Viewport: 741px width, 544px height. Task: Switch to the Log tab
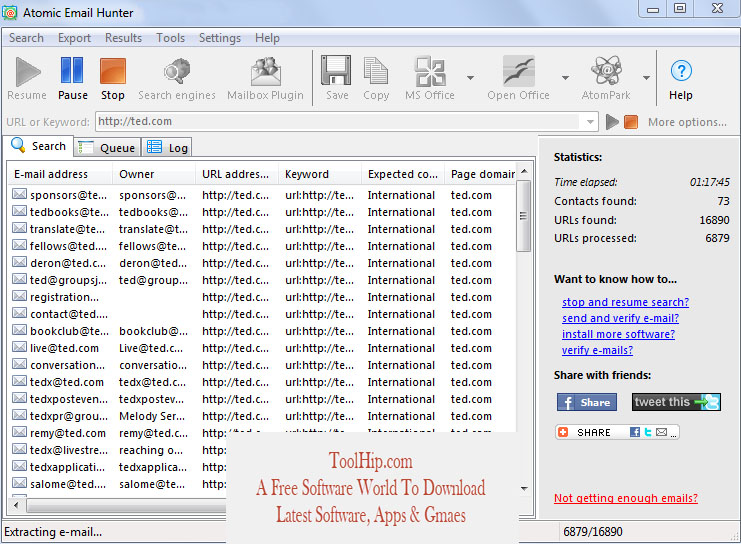click(167, 148)
